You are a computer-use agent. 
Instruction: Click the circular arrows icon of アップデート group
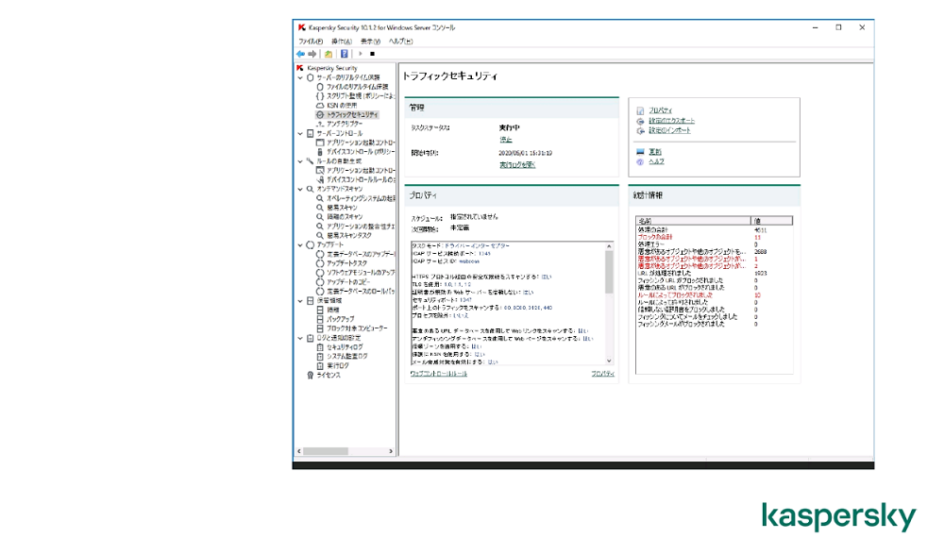pyautogui.click(x=310, y=245)
